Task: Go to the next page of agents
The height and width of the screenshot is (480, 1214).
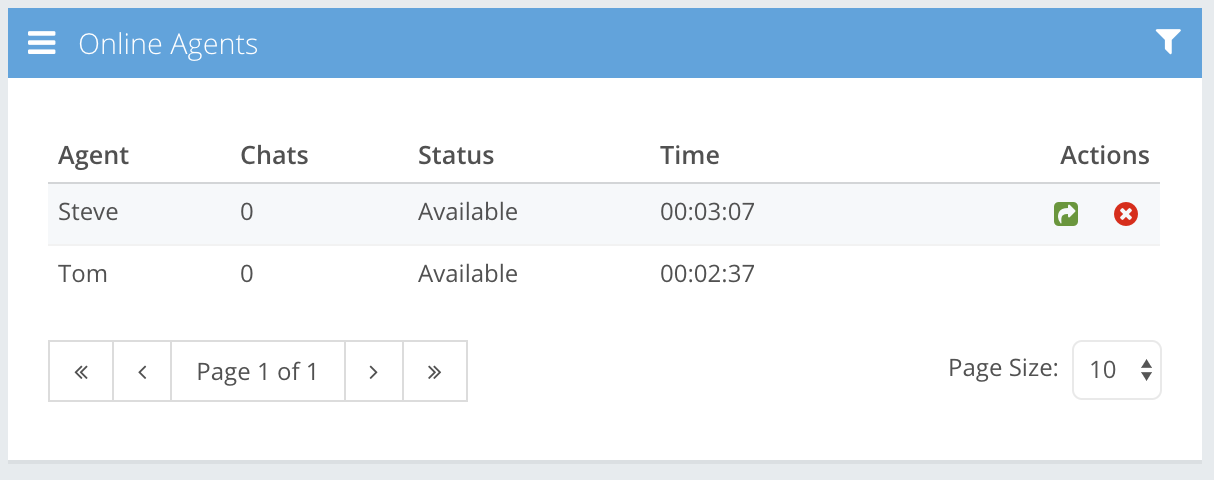Action: pyautogui.click(x=374, y=372)
